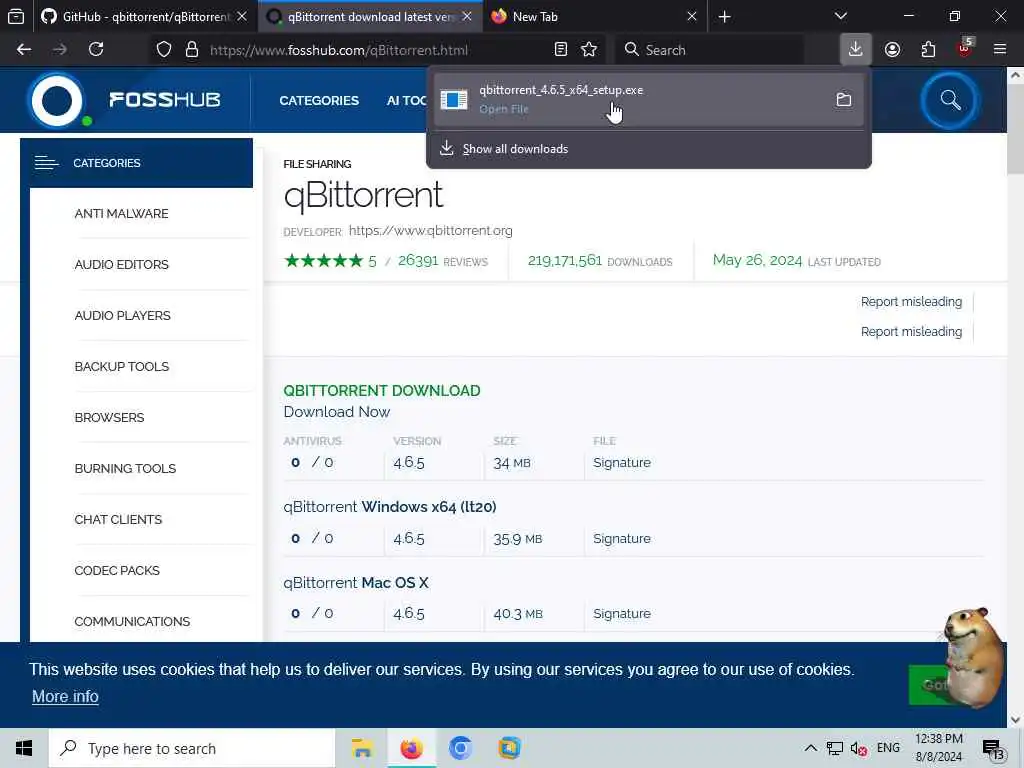Open Signature link for 35.9 MB file
Screen dimensions: 1024x768
[x=622, y=539]
